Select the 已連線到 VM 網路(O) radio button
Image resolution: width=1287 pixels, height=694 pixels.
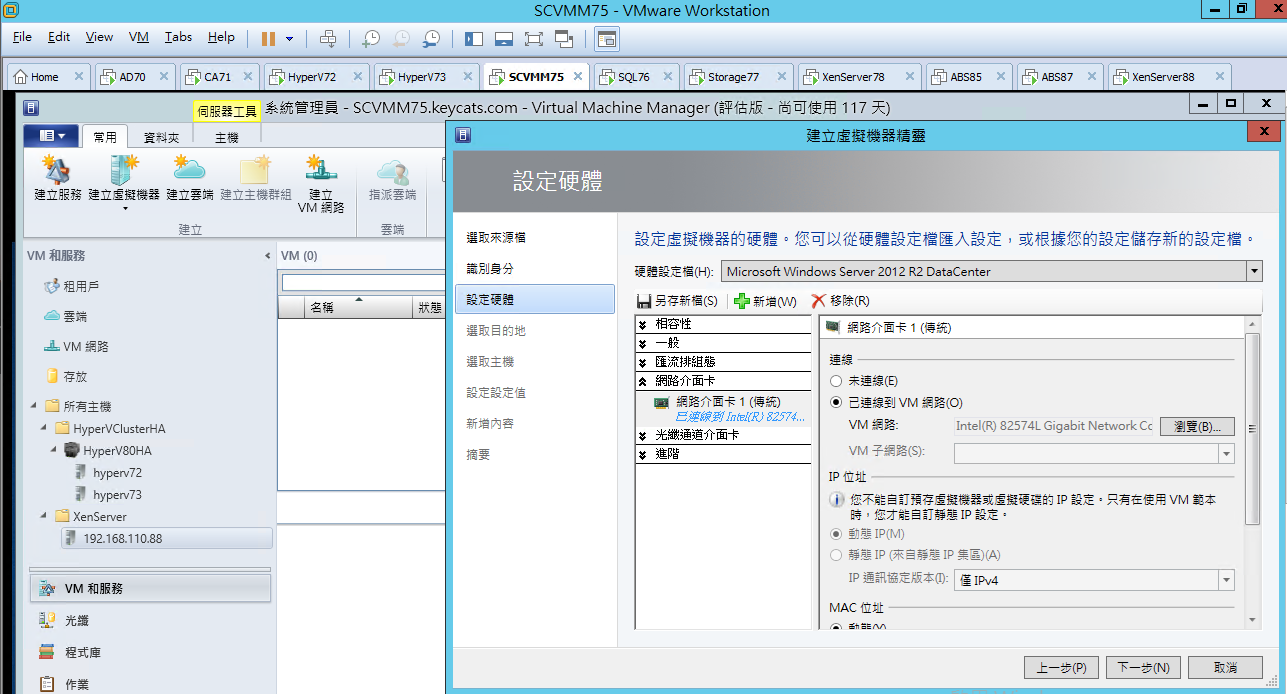tap(836, 402)
